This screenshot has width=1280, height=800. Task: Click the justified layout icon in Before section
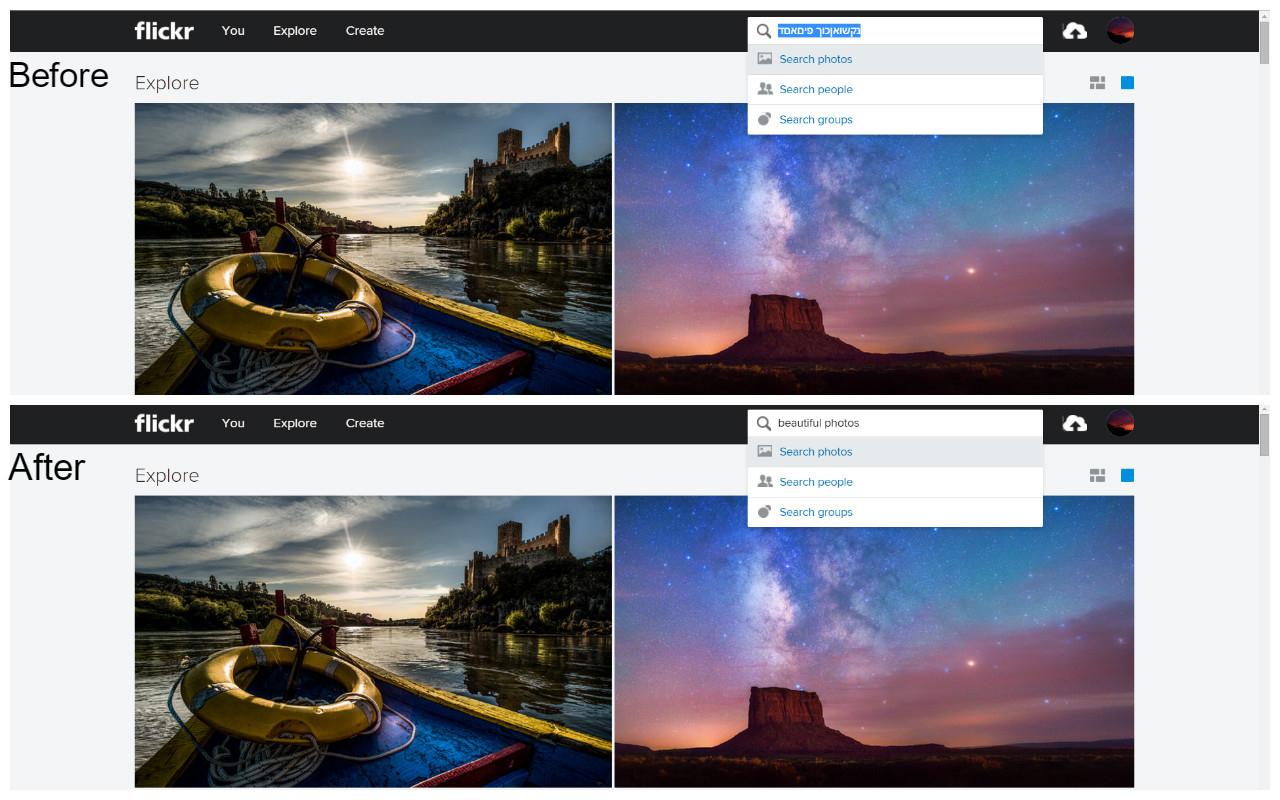[1097, 83]
